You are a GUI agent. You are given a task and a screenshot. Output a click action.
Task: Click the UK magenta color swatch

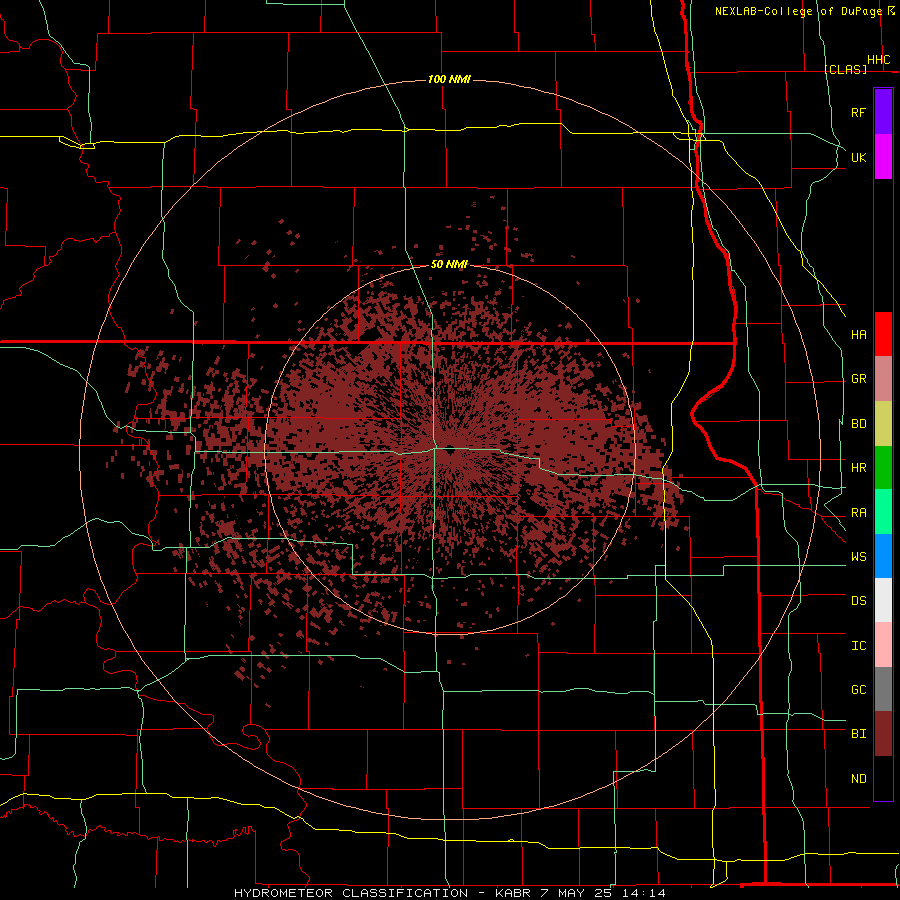point(883,157)
